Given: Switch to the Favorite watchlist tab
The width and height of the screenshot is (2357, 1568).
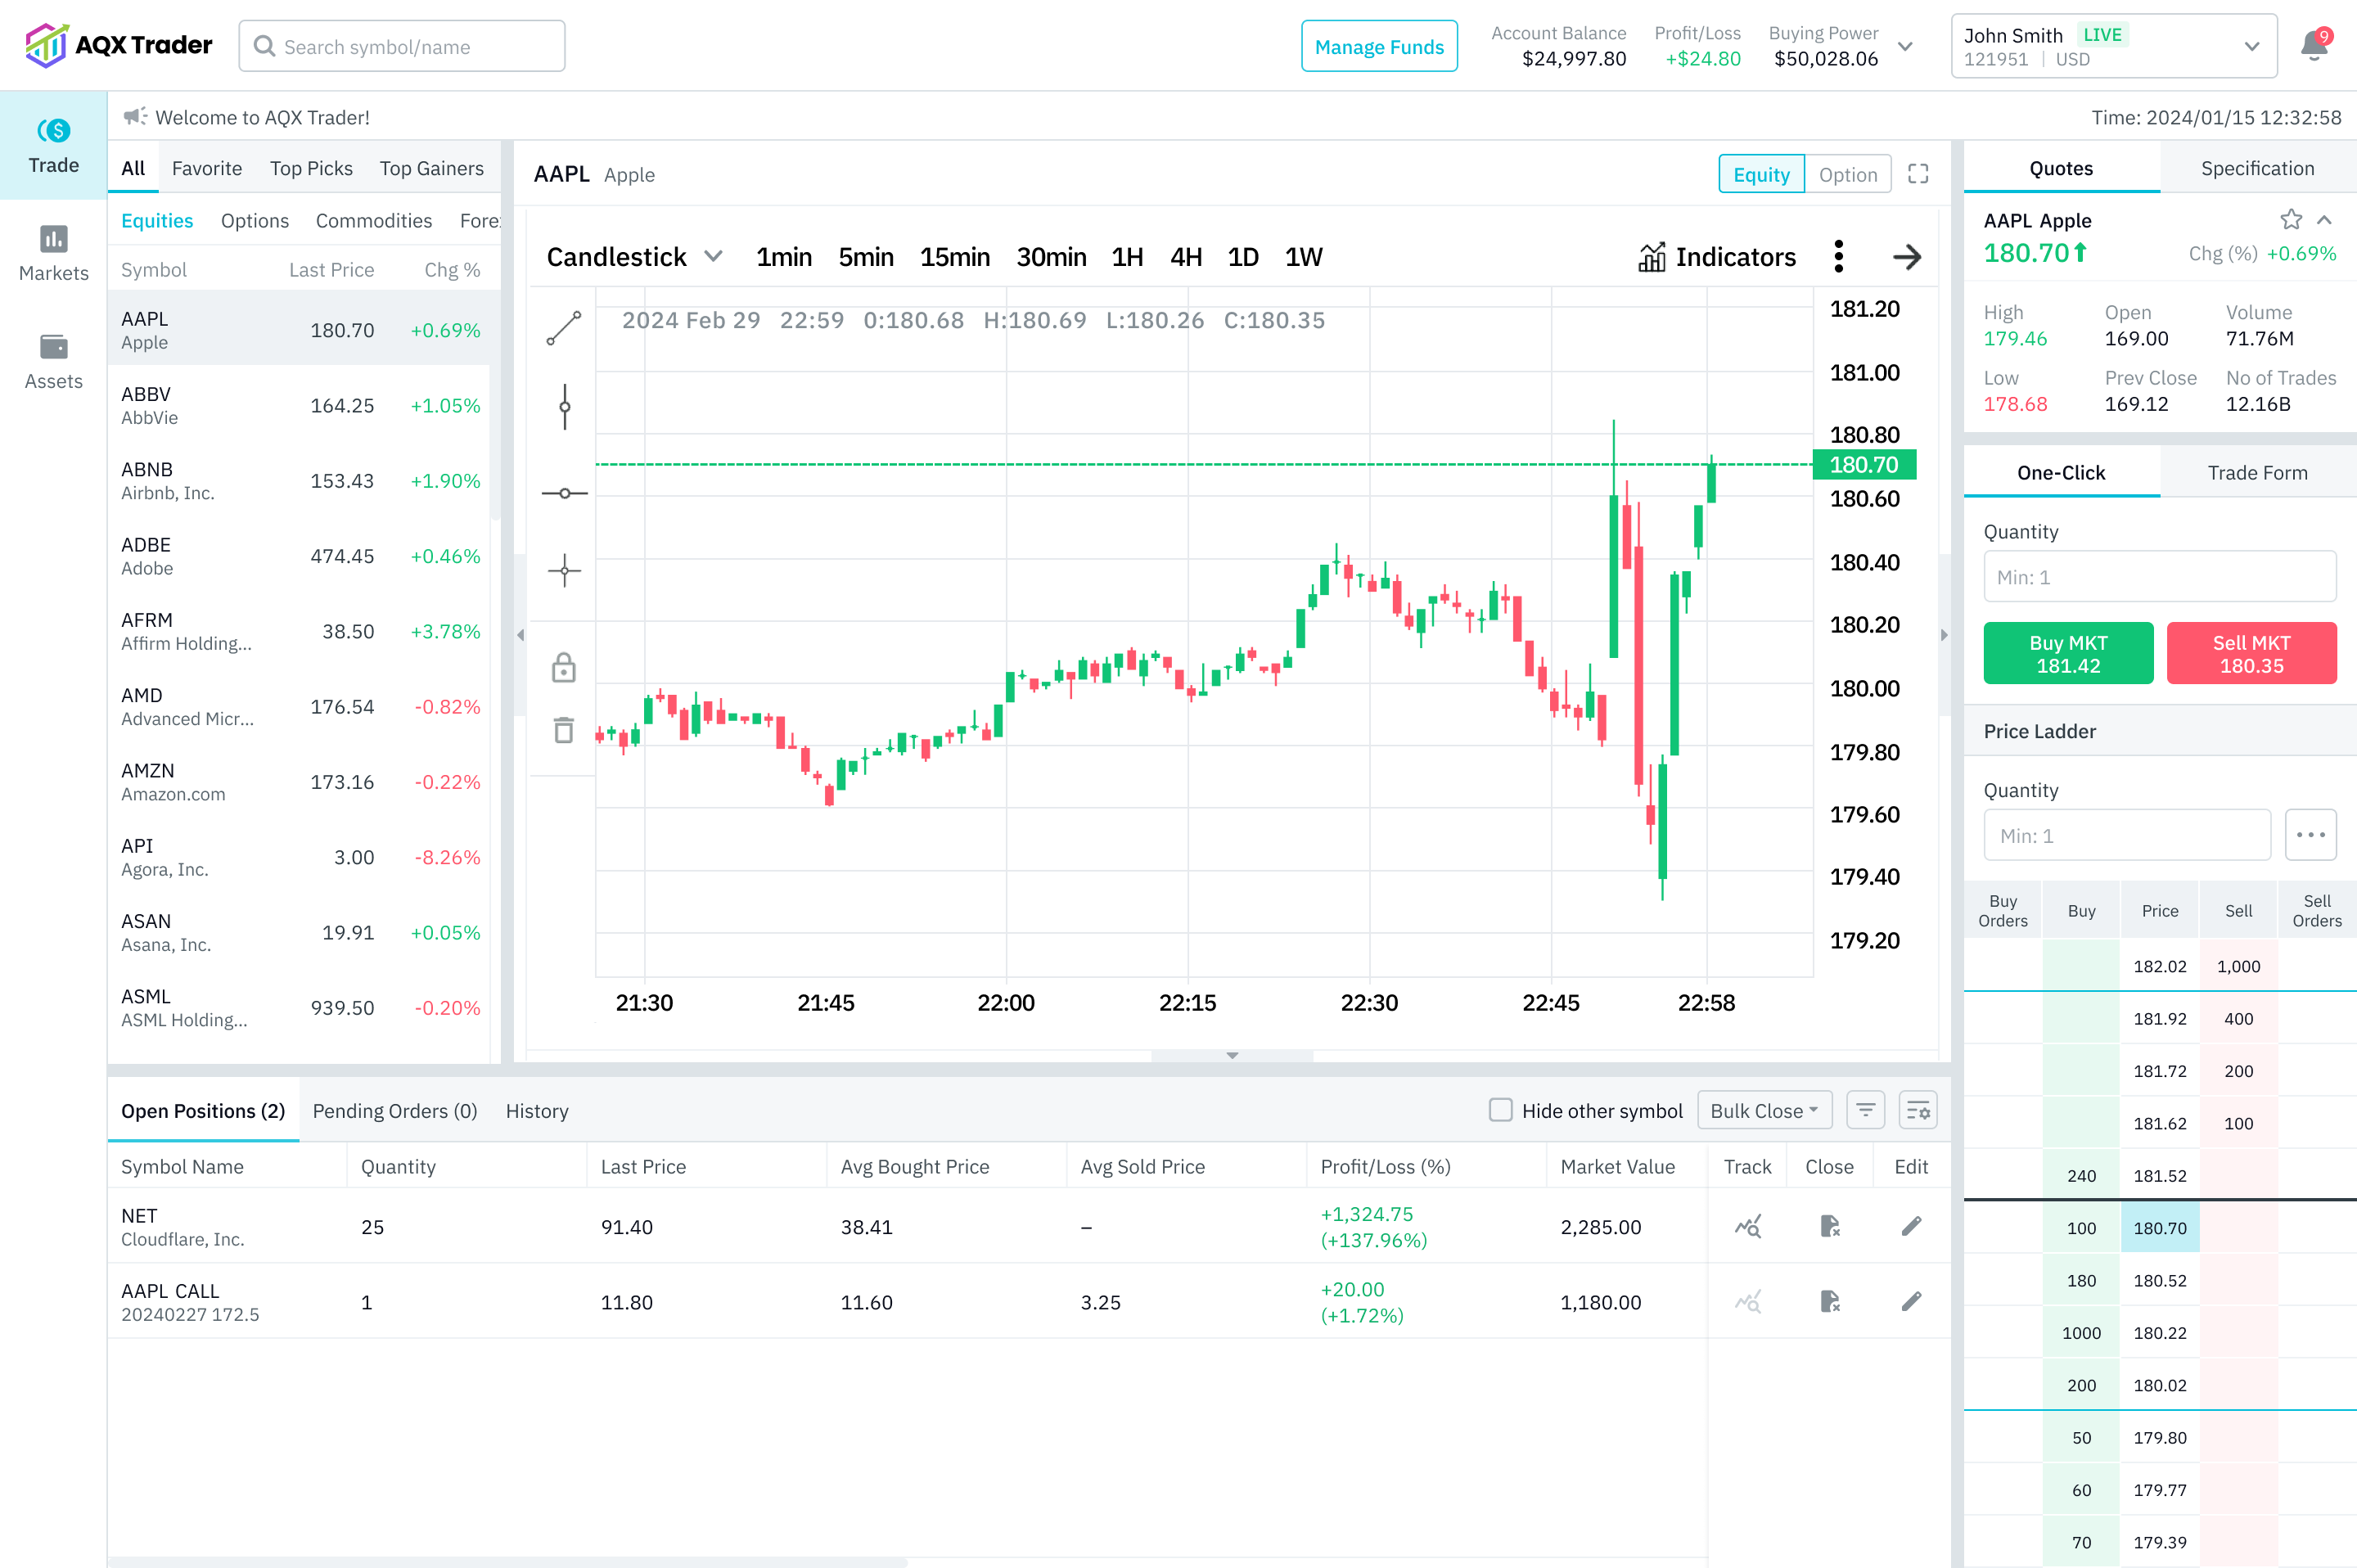Looking at the screenshot, I should [207, 168].
